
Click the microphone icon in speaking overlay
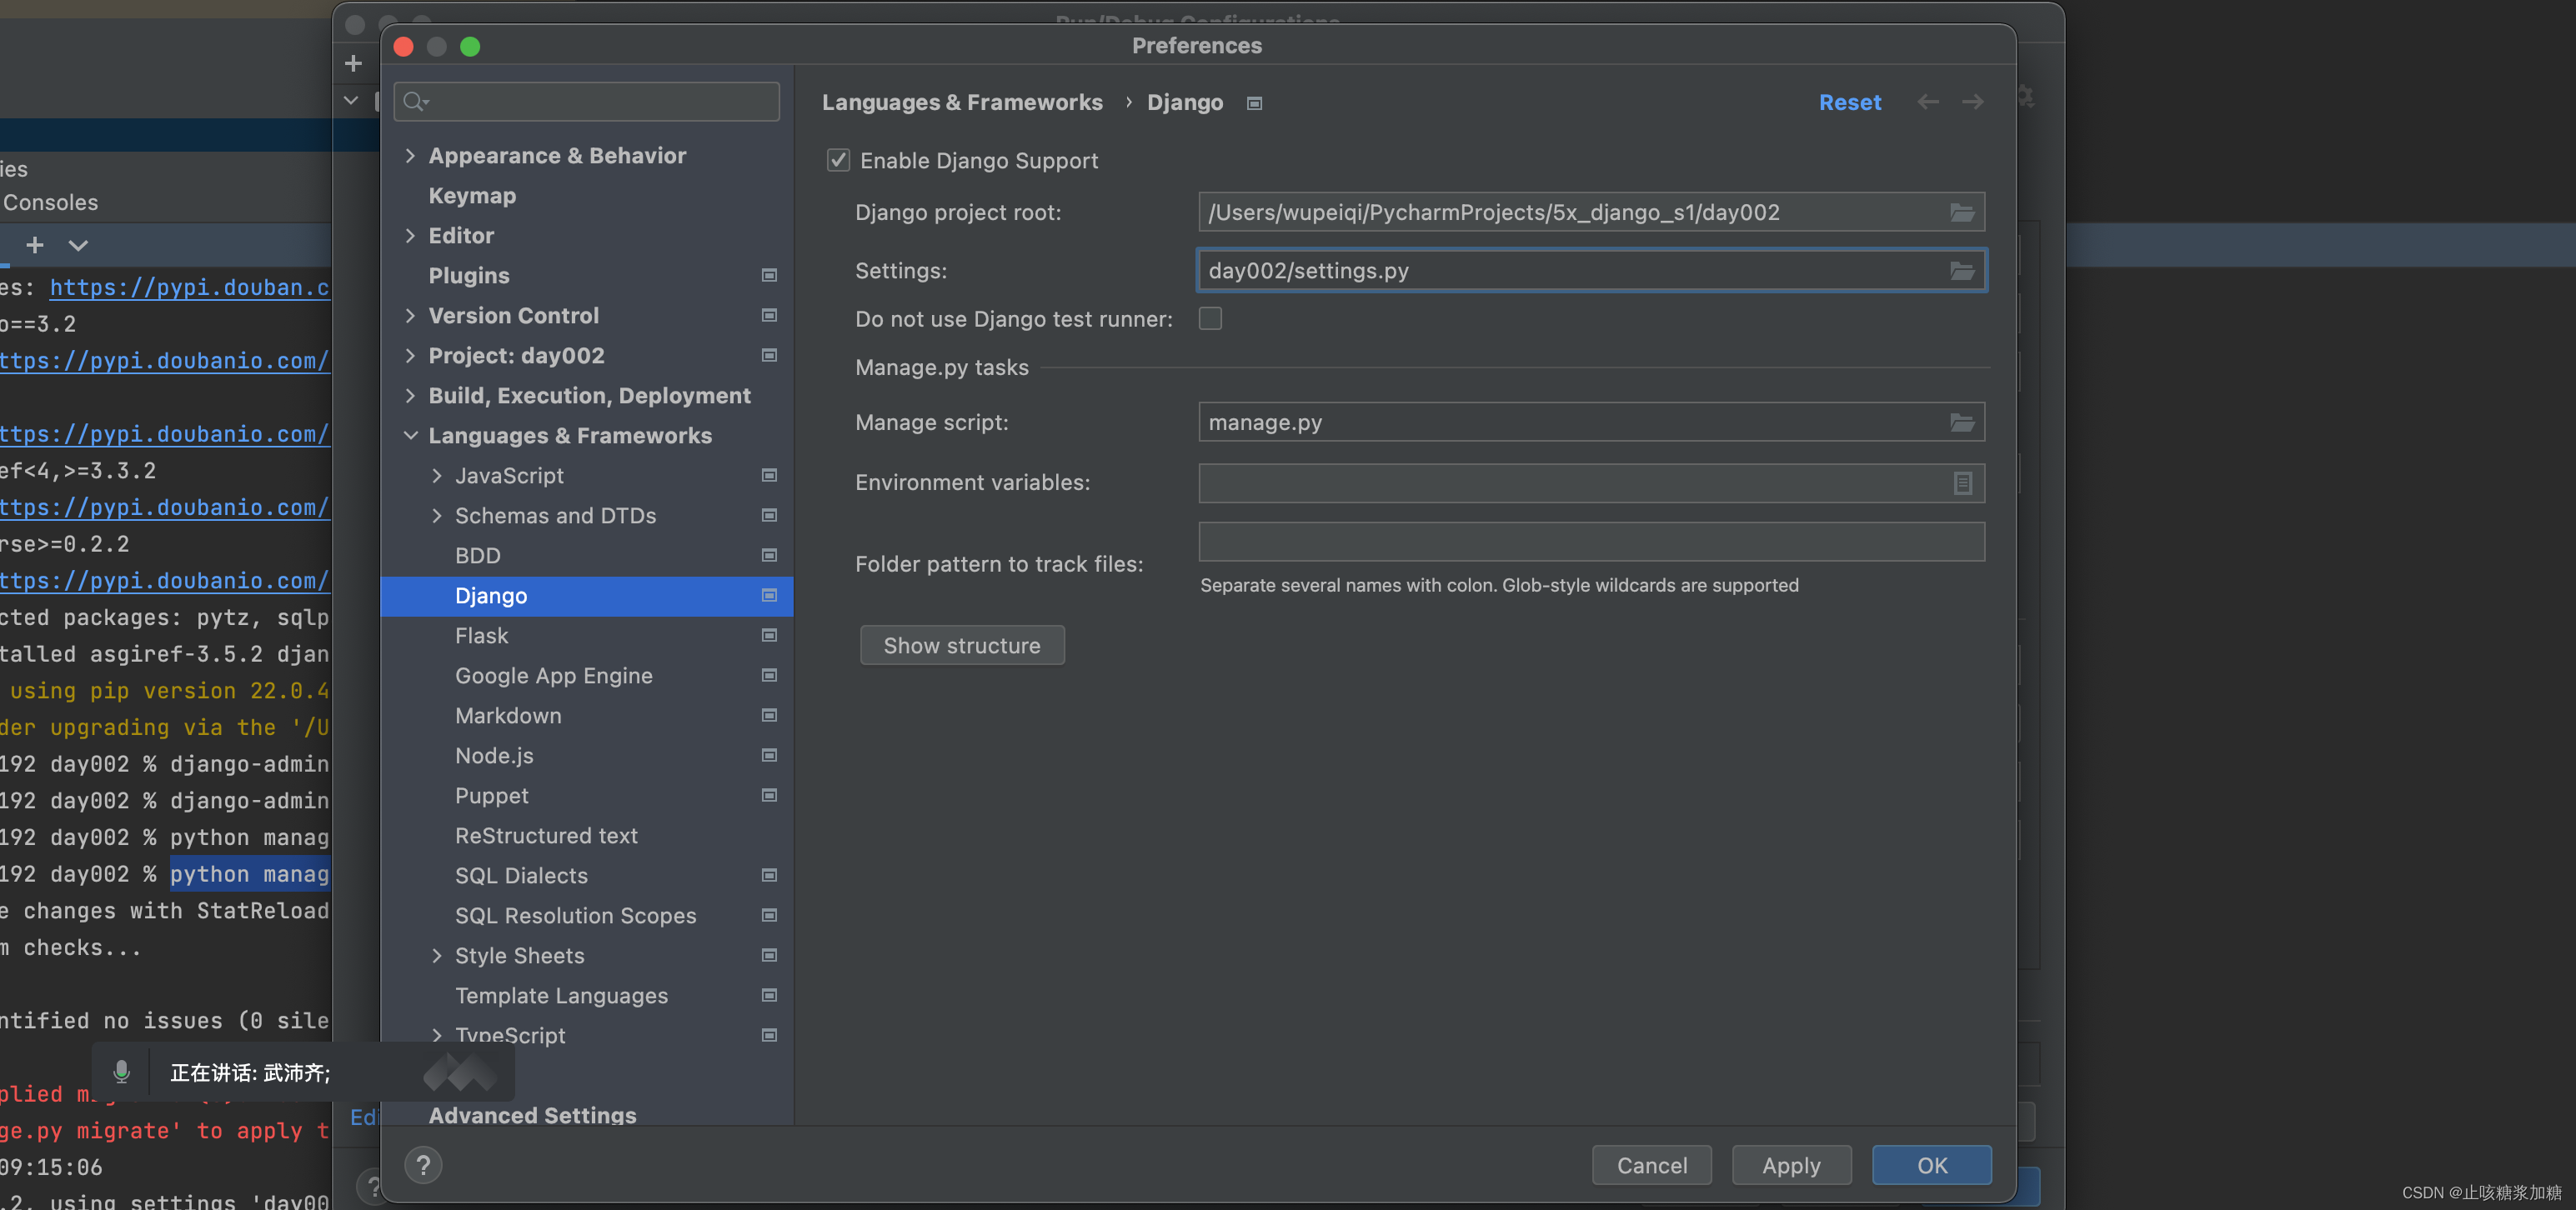coord(121,1072)
